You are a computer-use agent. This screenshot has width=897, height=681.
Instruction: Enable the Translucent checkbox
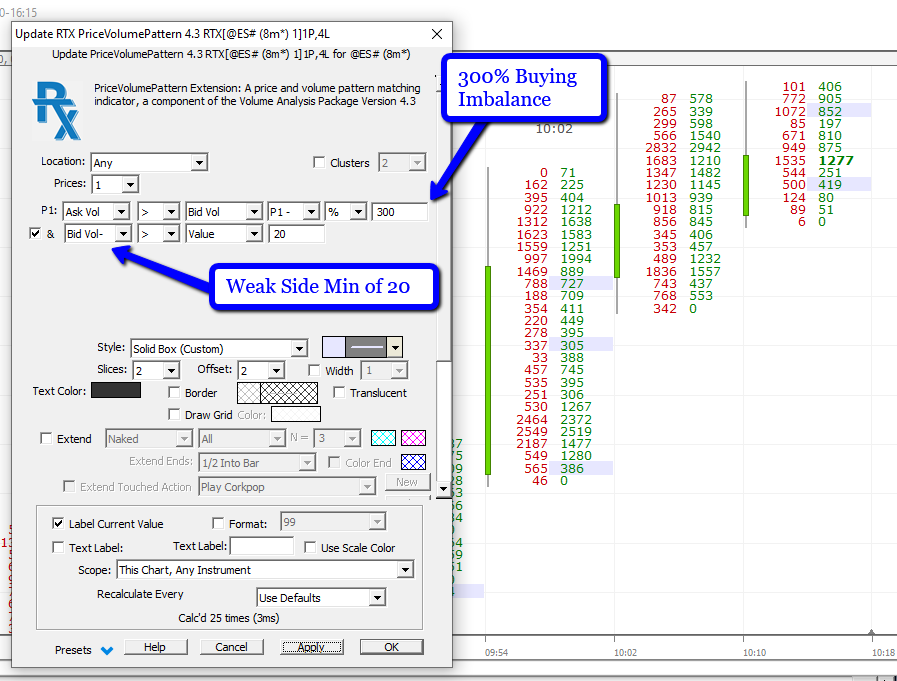tap(339, 393)
